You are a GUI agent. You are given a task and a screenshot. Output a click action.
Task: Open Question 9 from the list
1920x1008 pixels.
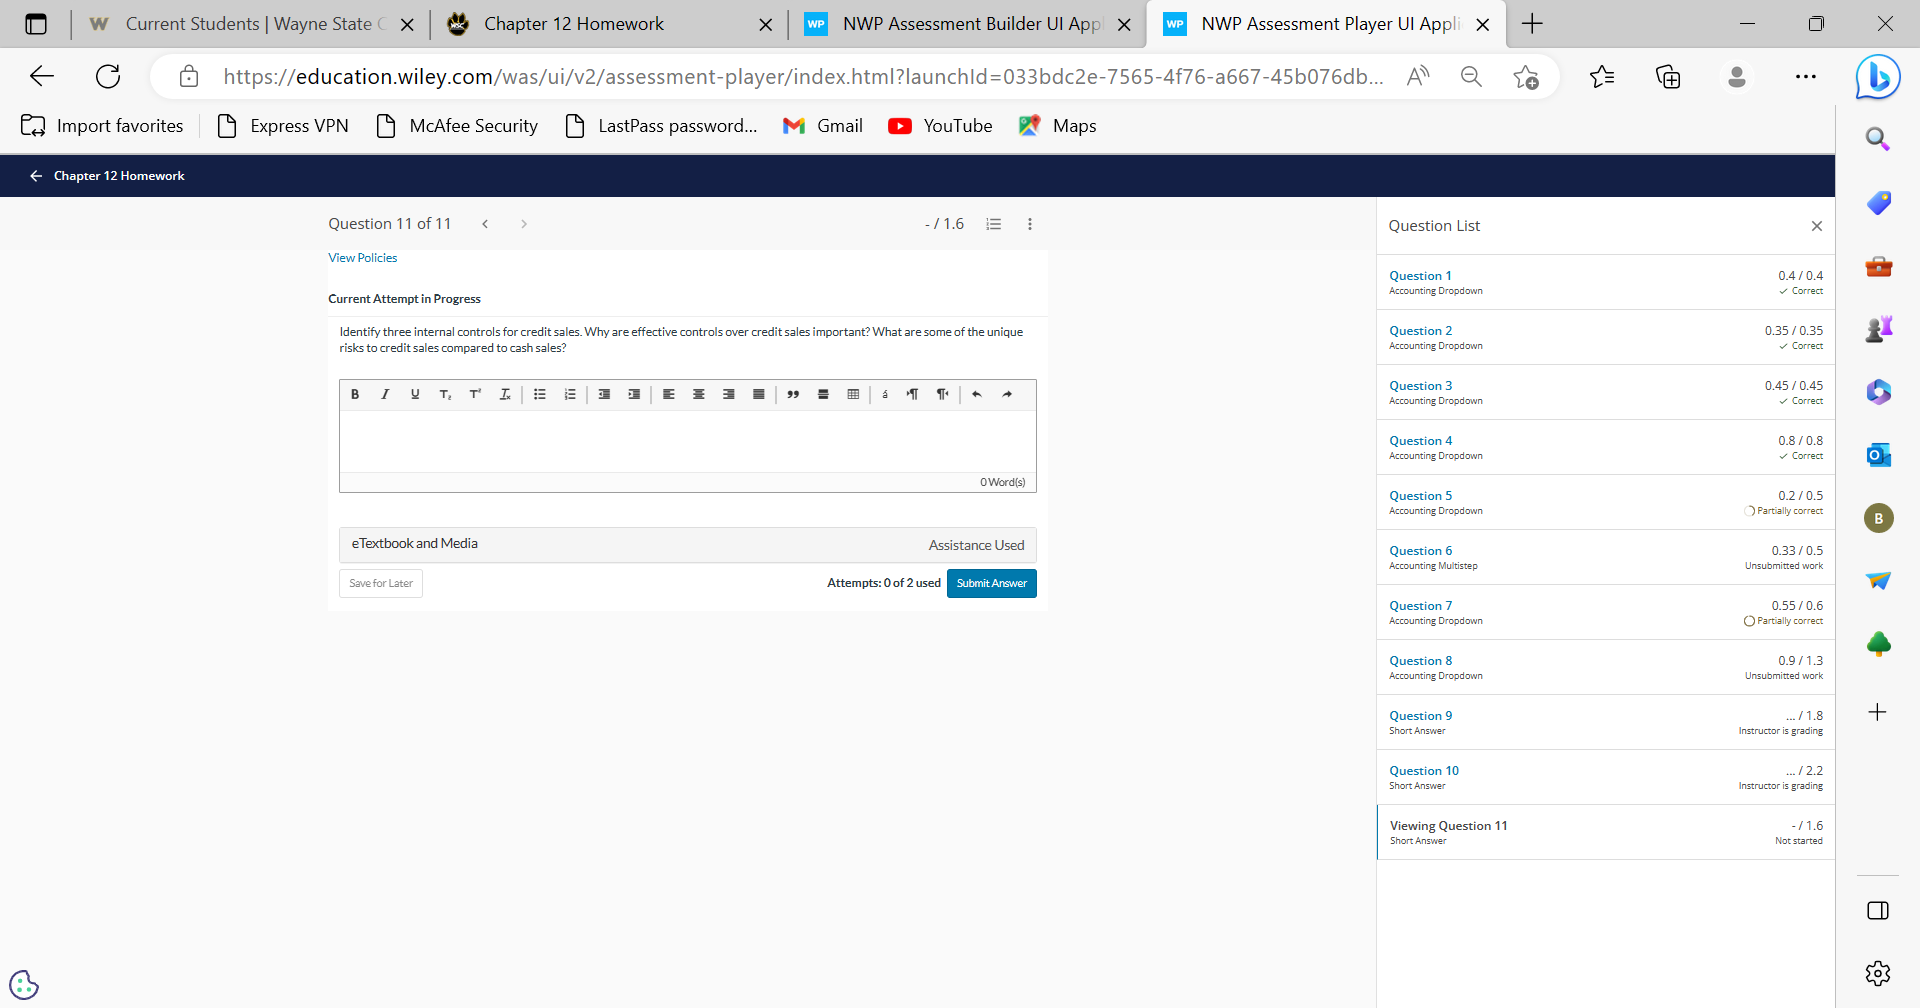tap(1605, 723)
